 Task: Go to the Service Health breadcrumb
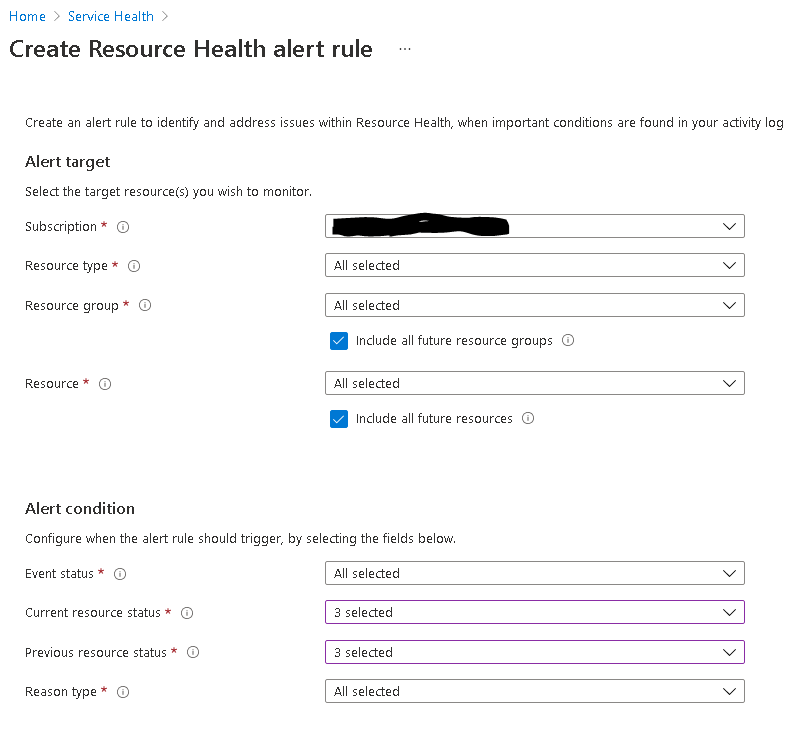pyautogui.click(x=111, y=16)
